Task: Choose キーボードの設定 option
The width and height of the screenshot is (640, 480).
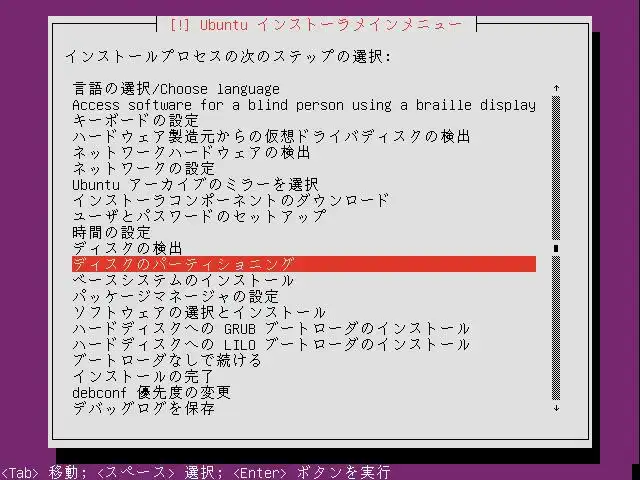Action: pos(136,121)
